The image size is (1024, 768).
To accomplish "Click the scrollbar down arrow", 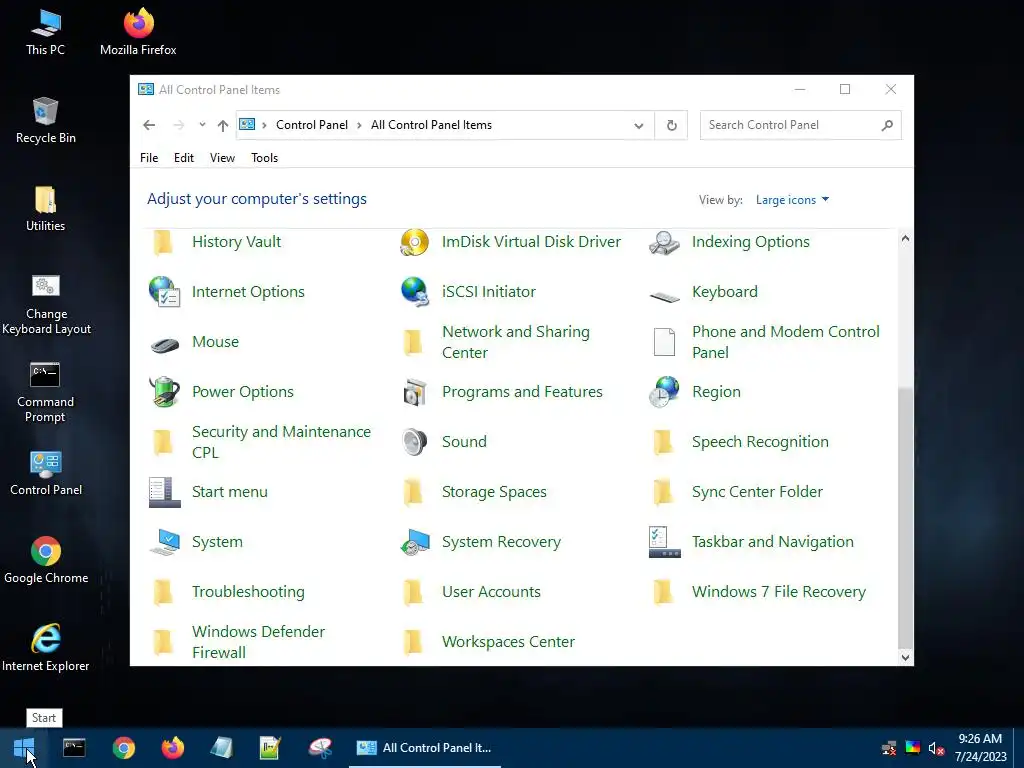I will pyautogui.click(x=905, y=658).
